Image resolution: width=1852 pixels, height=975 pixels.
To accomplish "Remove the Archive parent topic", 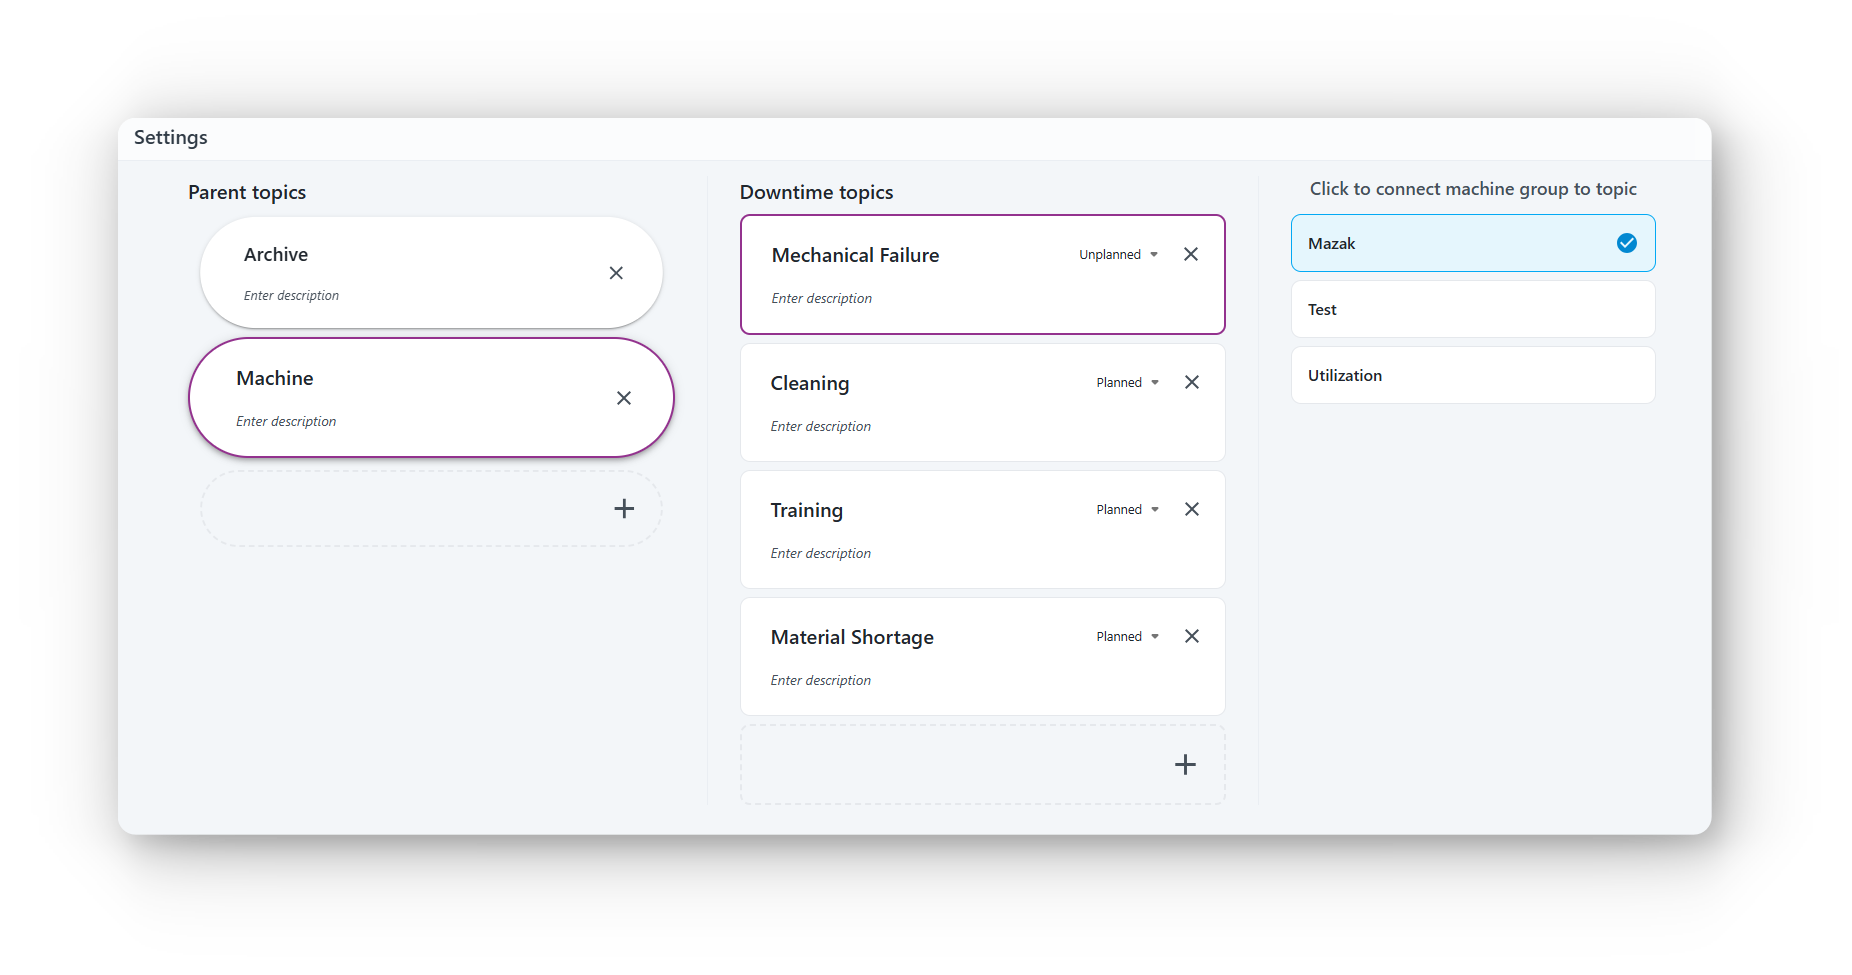I will coord(616,273).
